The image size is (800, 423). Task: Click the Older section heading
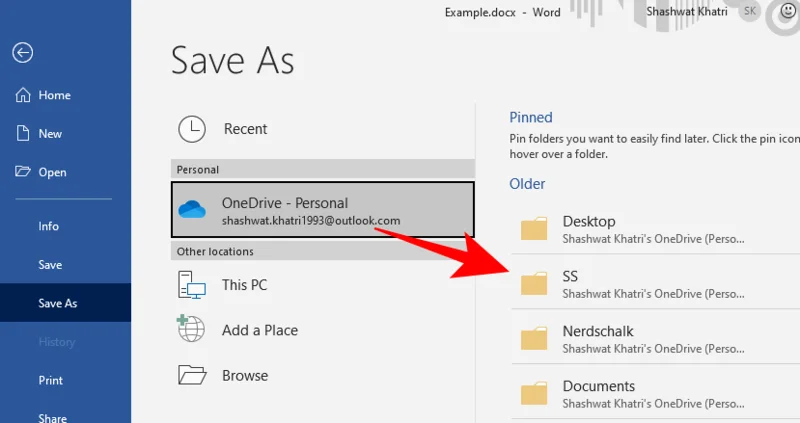click(x=527, y=184)
